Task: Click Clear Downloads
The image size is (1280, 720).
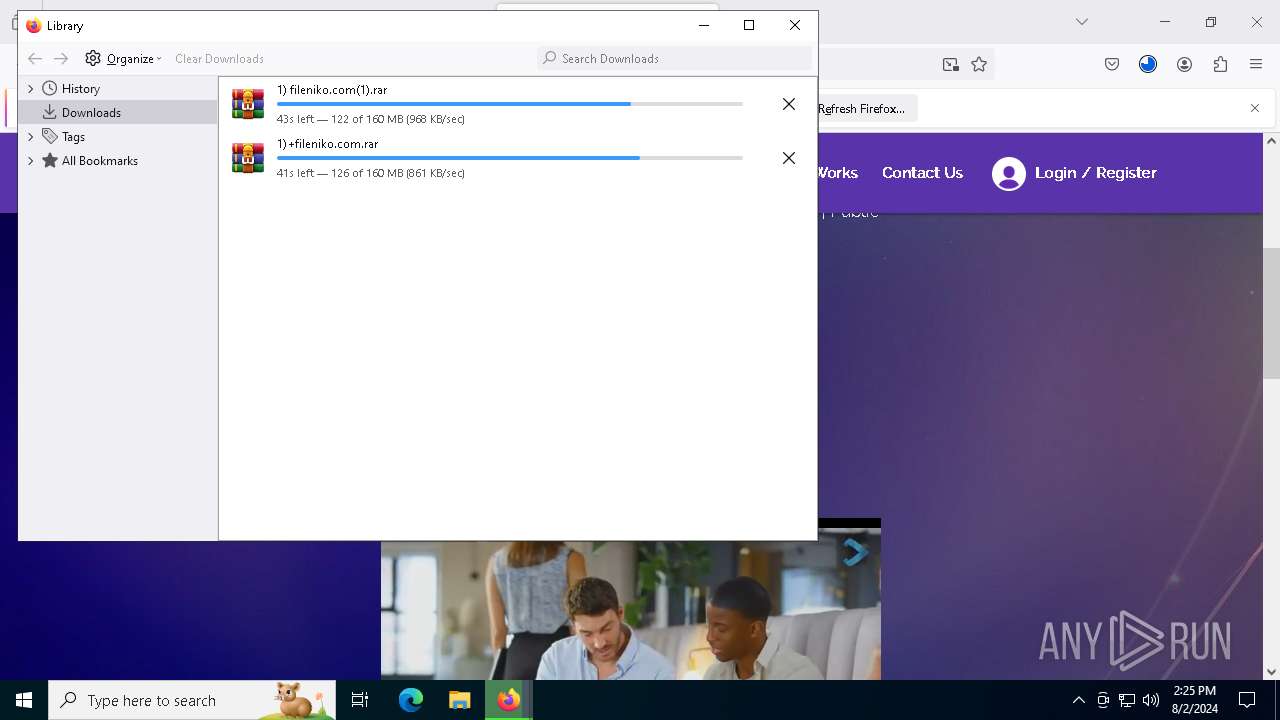Action: click(219, 59)
